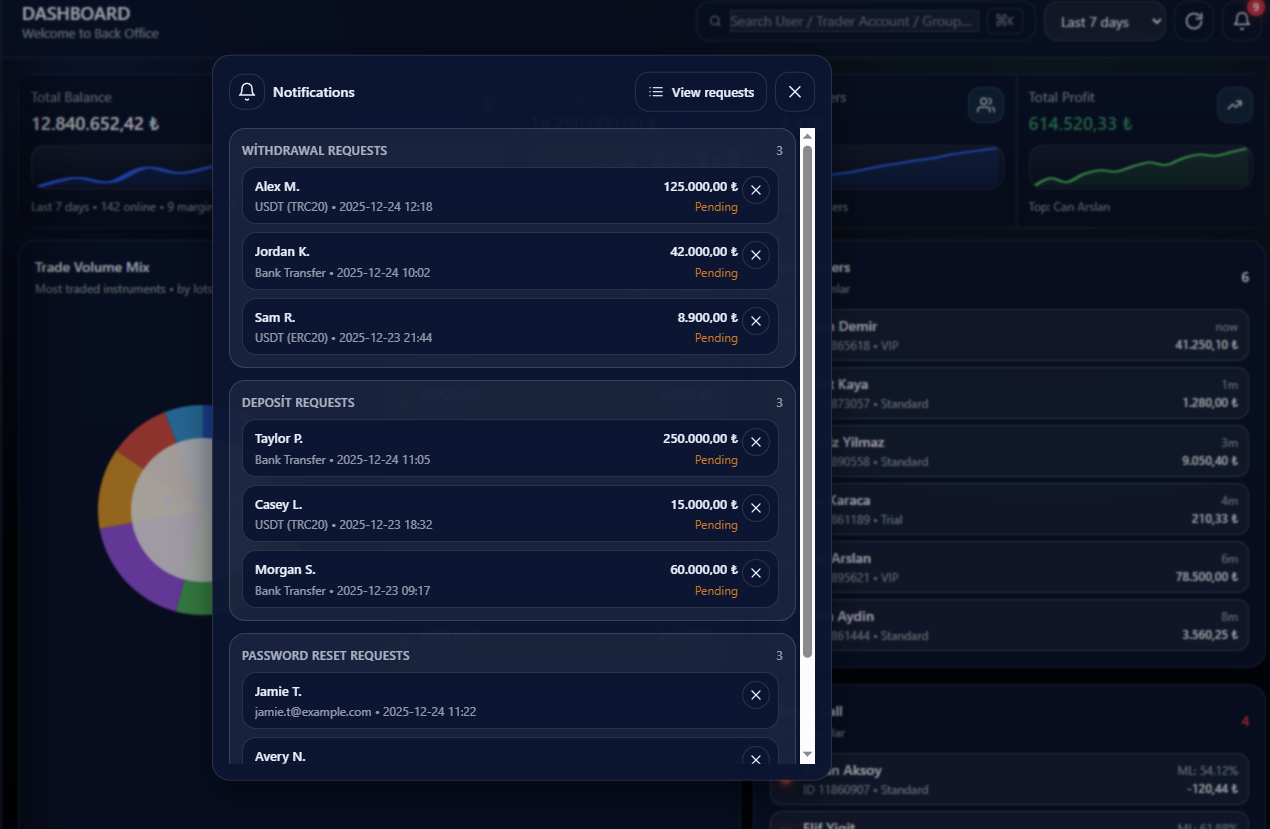
Task: Dismiss Jamie T. password reset request
Action: pyautogui.click(x=755, y=695)
